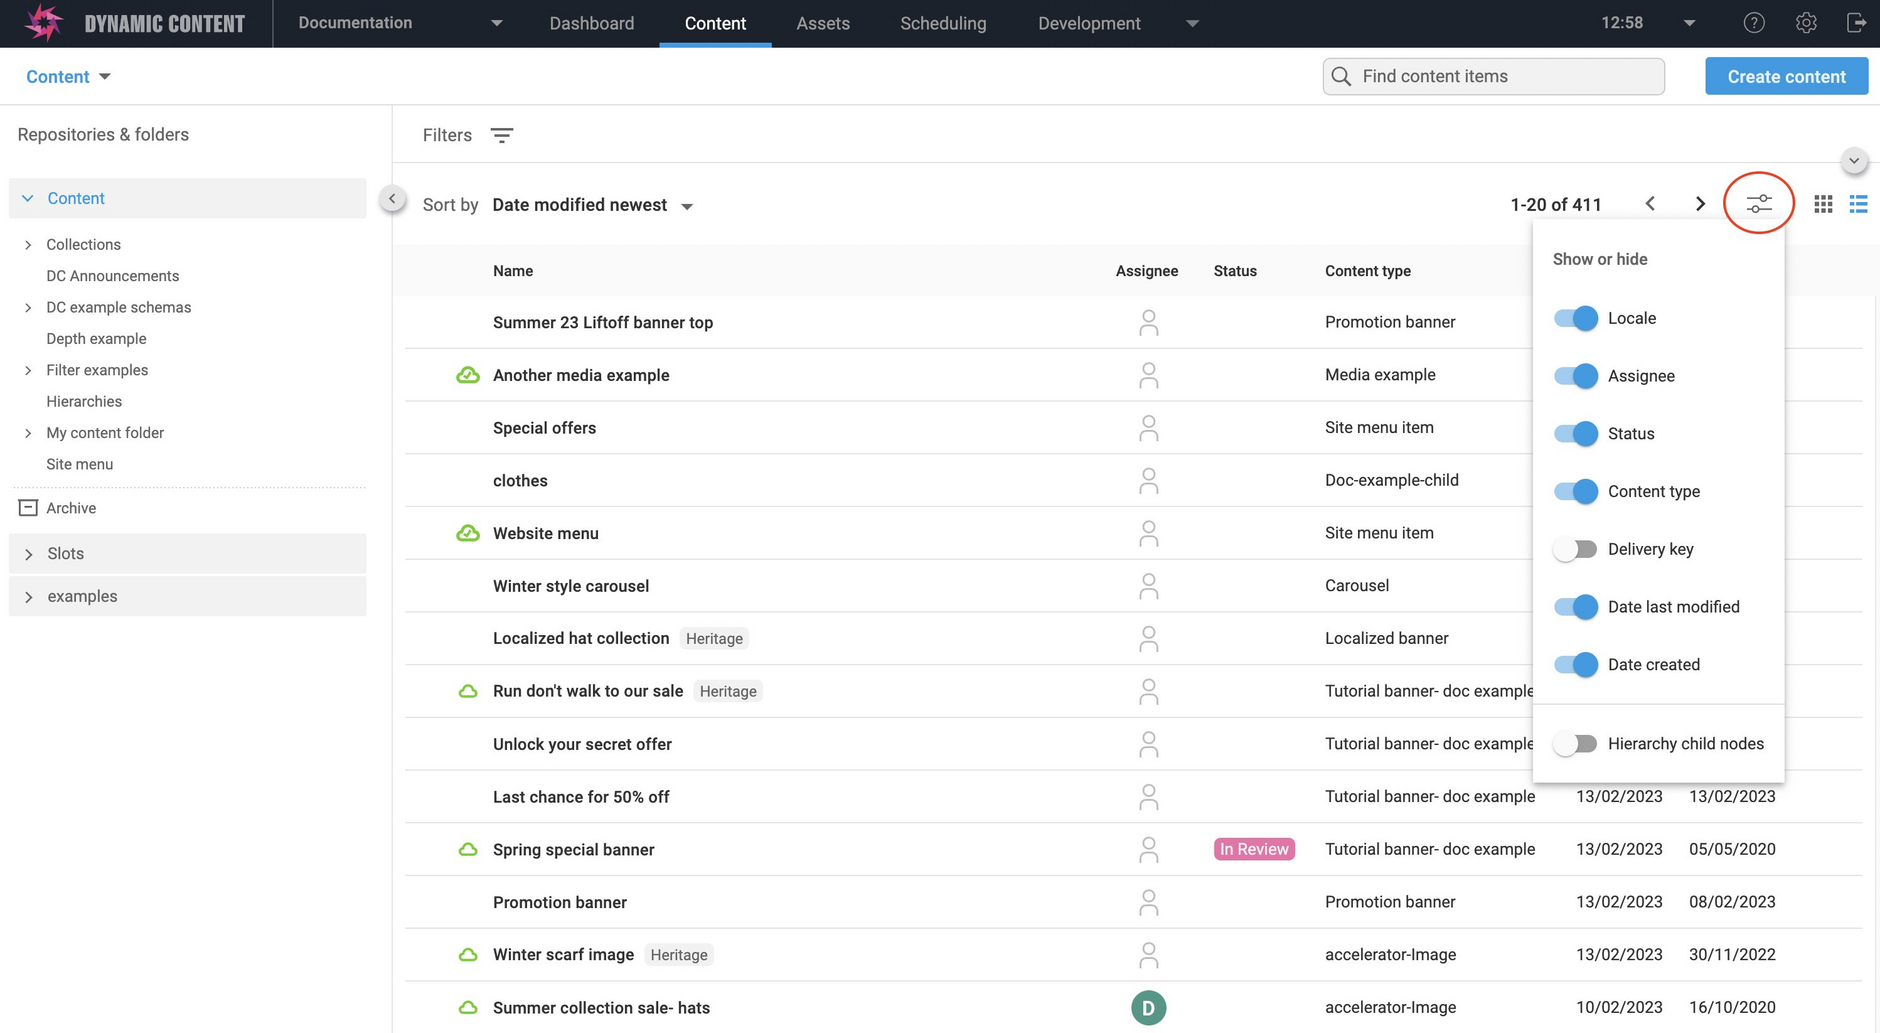The image size is (1880, 1033).
Task: Open Summer 23 Liftoff banner top item
Action: (x=603, y=323)
